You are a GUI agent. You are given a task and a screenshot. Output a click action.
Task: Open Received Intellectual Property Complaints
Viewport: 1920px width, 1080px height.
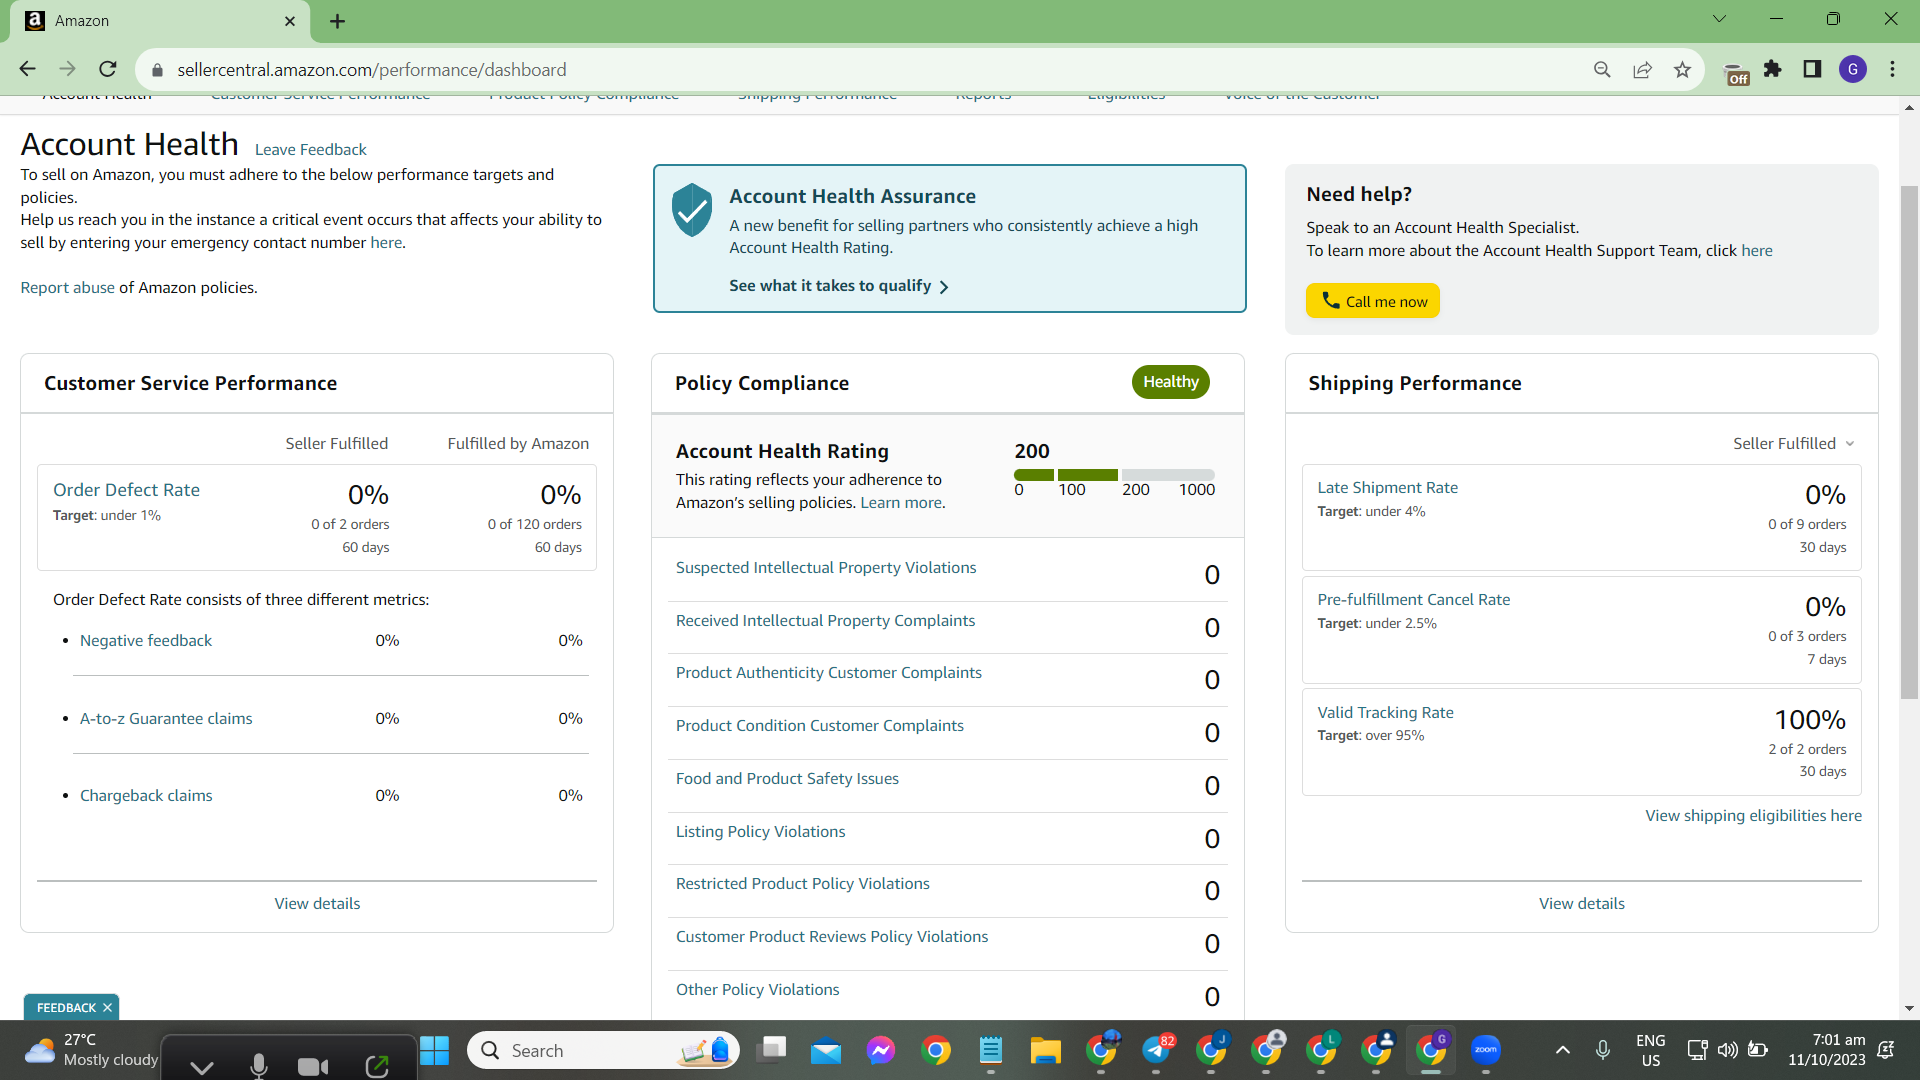tap(825, 621)
